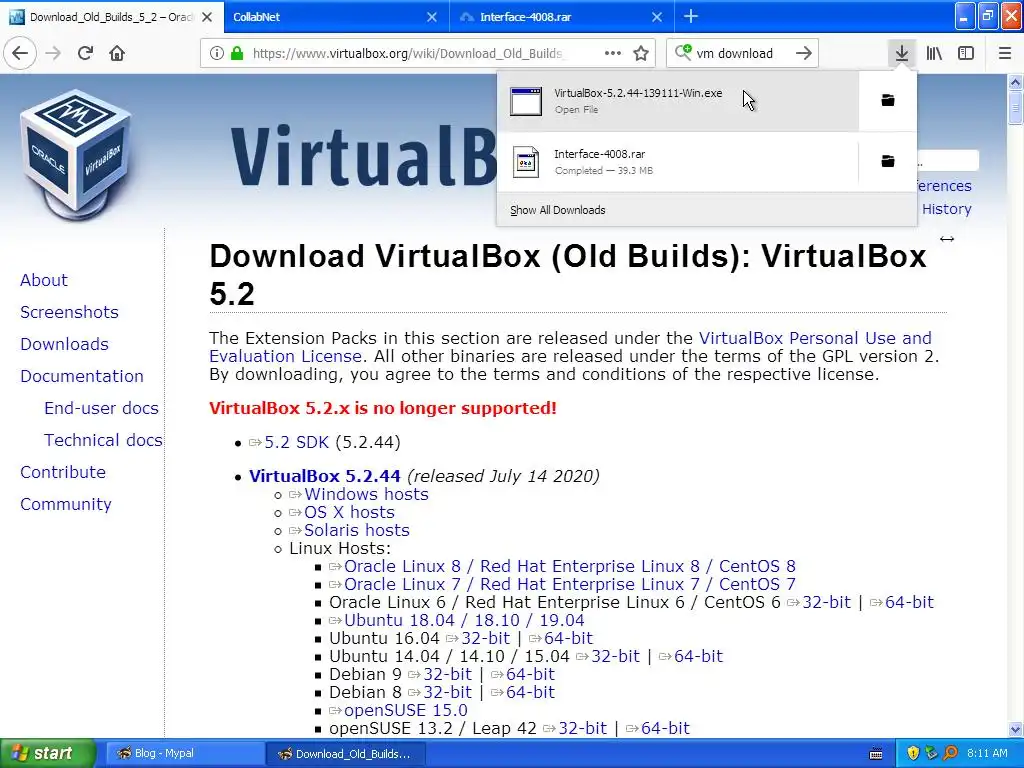Switch to the Interface-4008.rar tab
Viewport: 1024px width, 768px height.
tap(562, 17)
